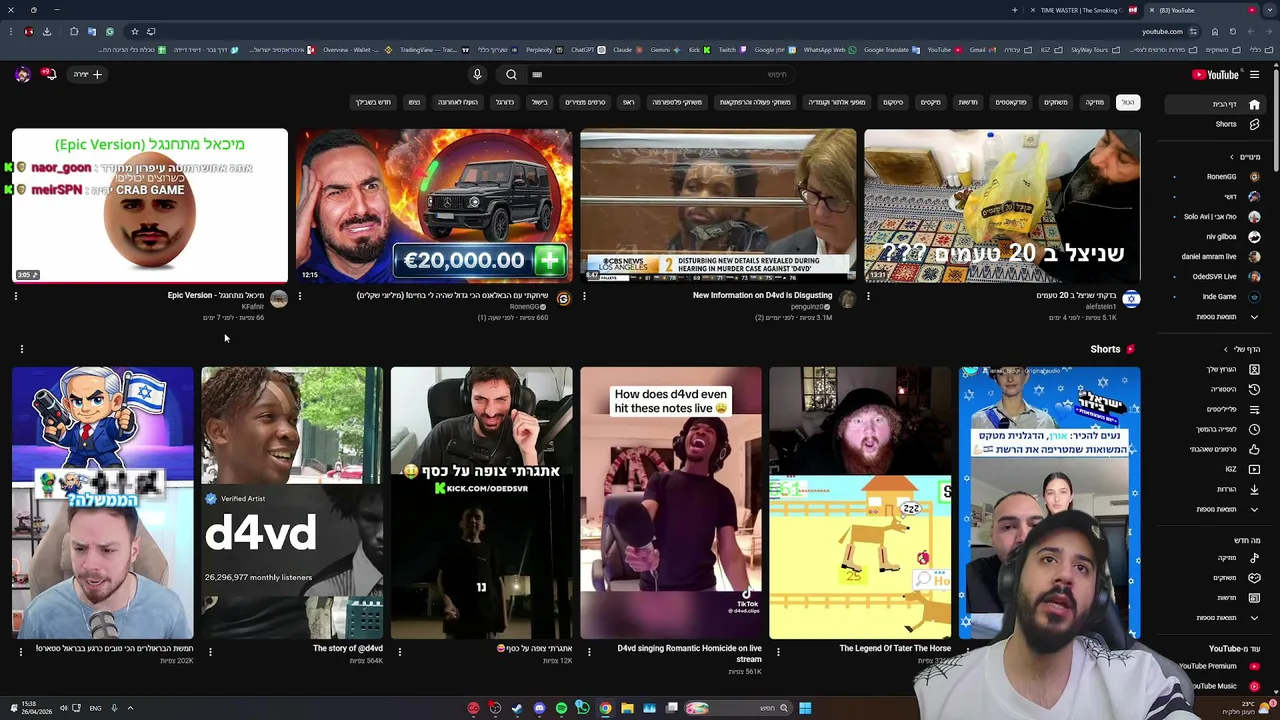Open 'The Legend Of Tater The Horse' short
Viewport: 1280px width, 720px height.
860,503
